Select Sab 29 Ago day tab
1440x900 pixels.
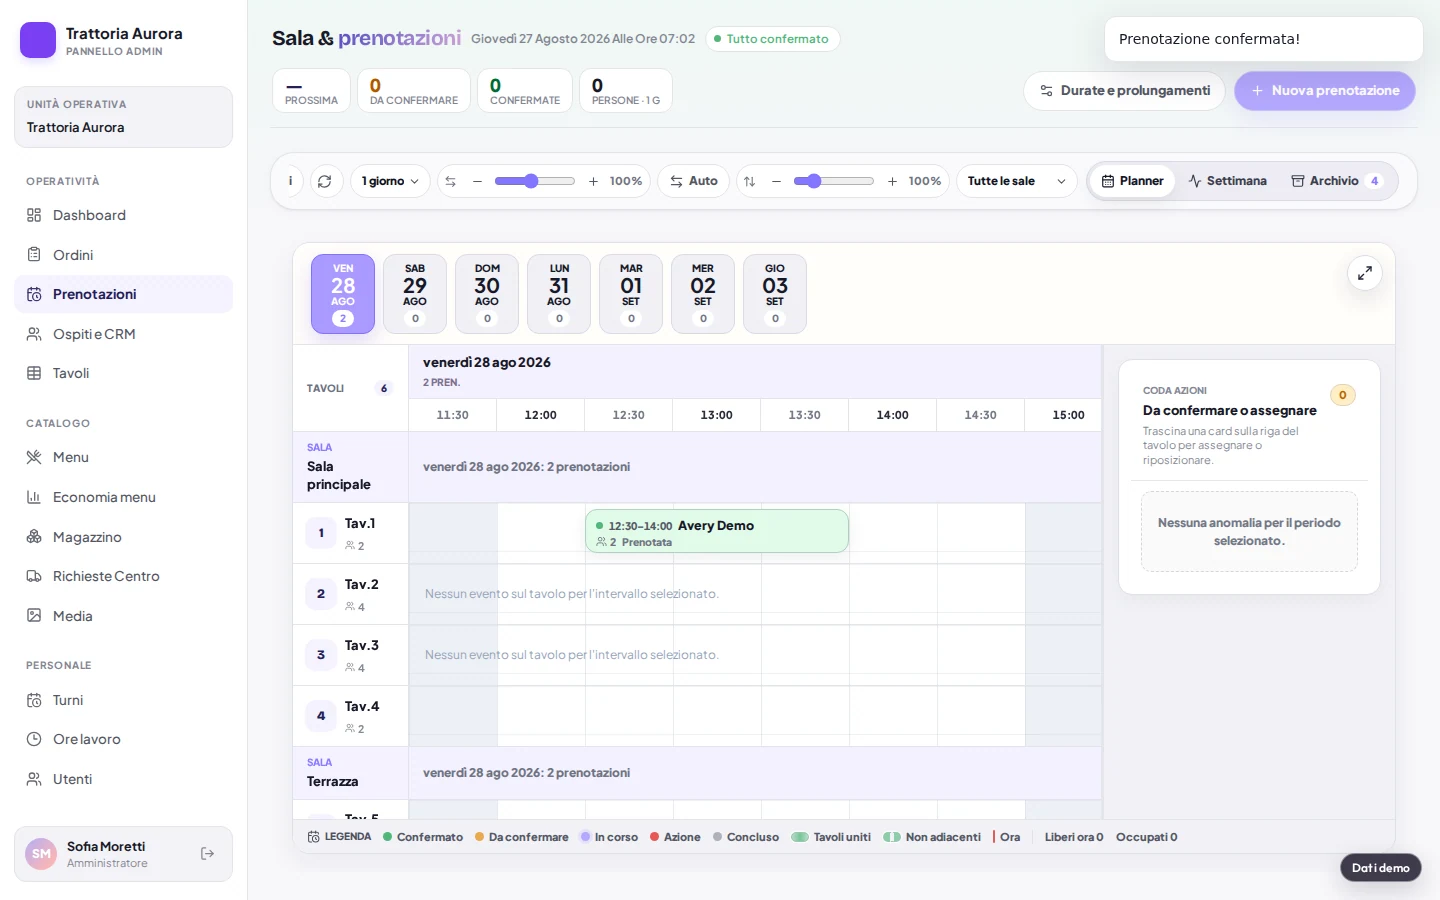coord(415,294)
